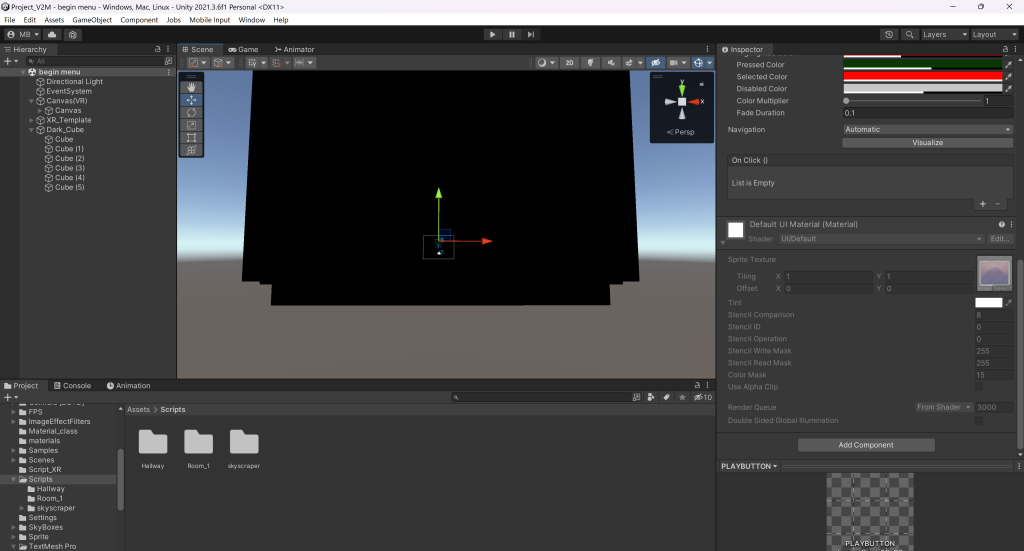Click the Add Component button
This screenshot has width=1024, height=551.
point(866,445)
